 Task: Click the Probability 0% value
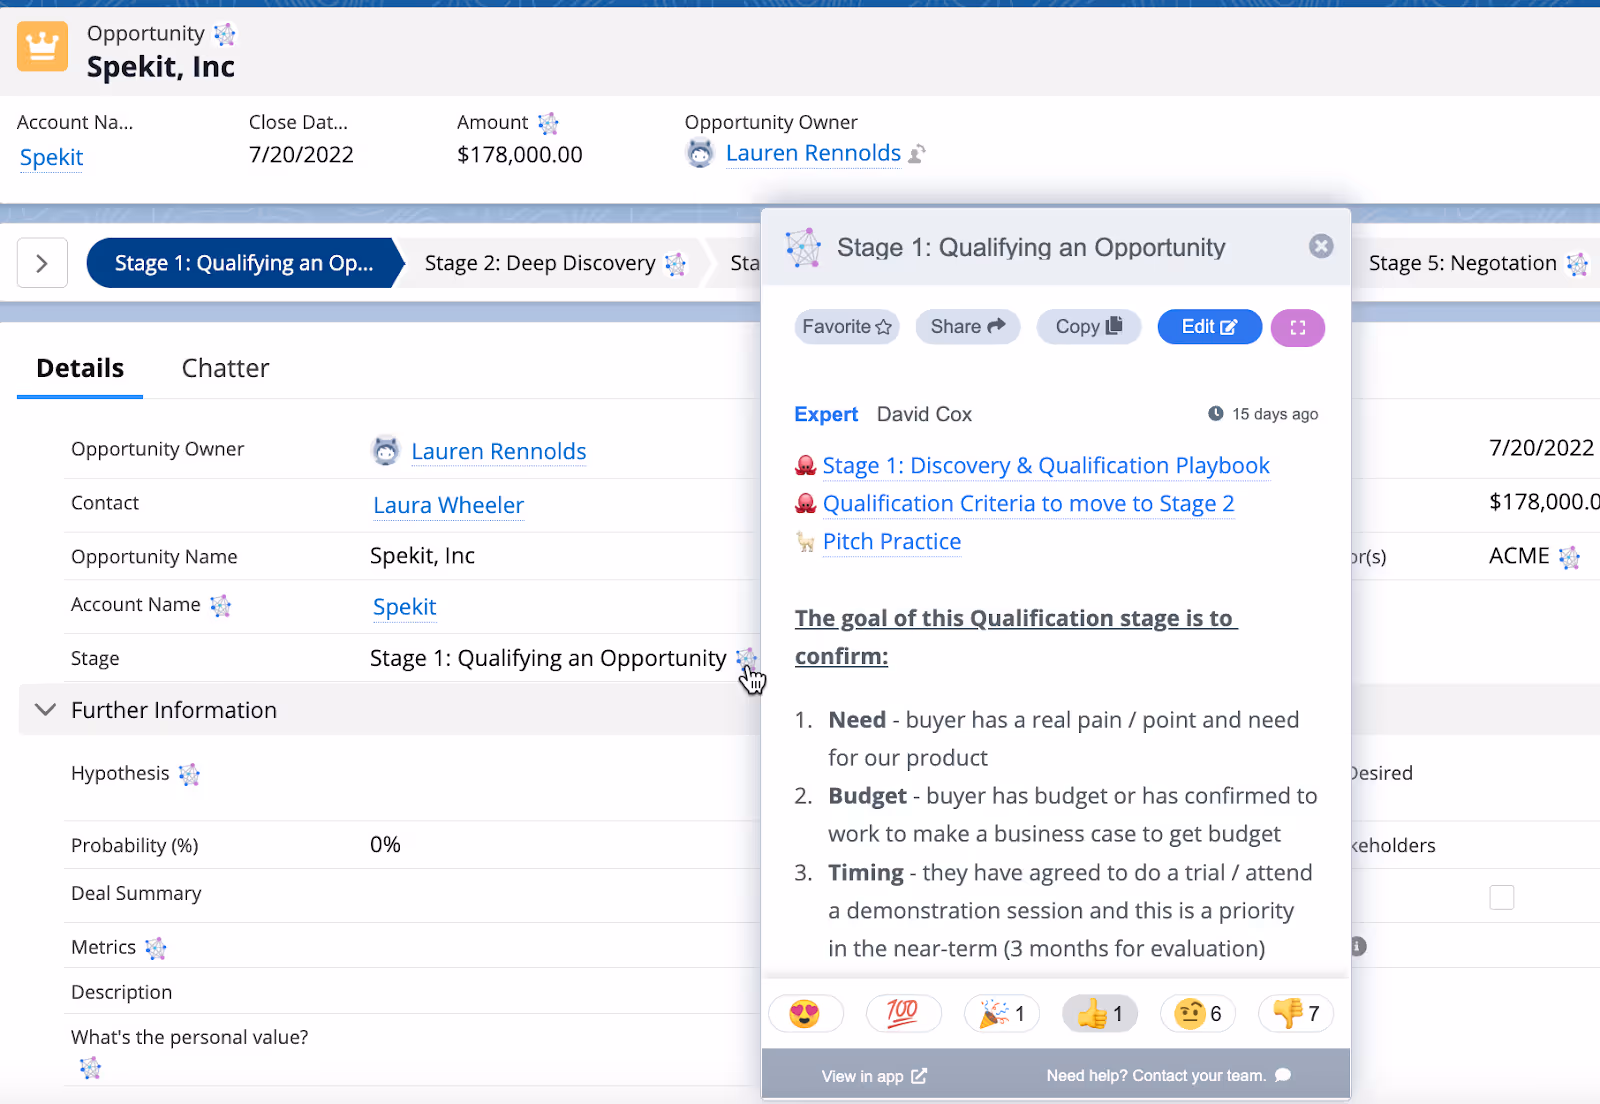click(x=385, y=845)
